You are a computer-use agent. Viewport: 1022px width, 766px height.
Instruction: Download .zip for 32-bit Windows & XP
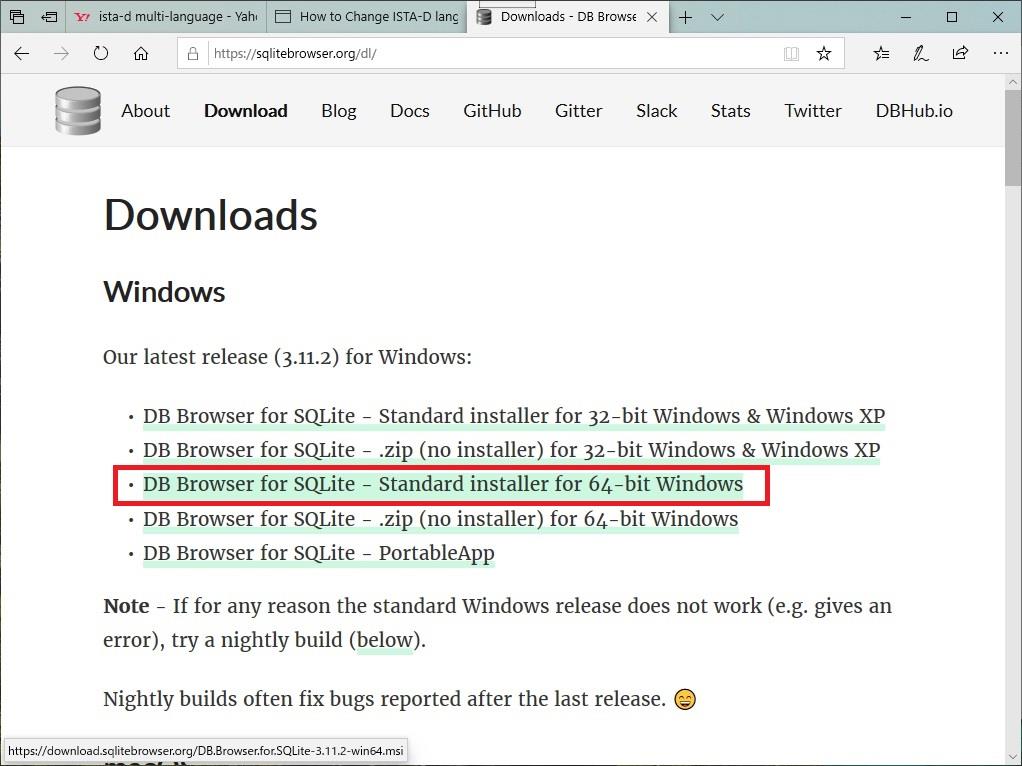[x=511, y=450]
